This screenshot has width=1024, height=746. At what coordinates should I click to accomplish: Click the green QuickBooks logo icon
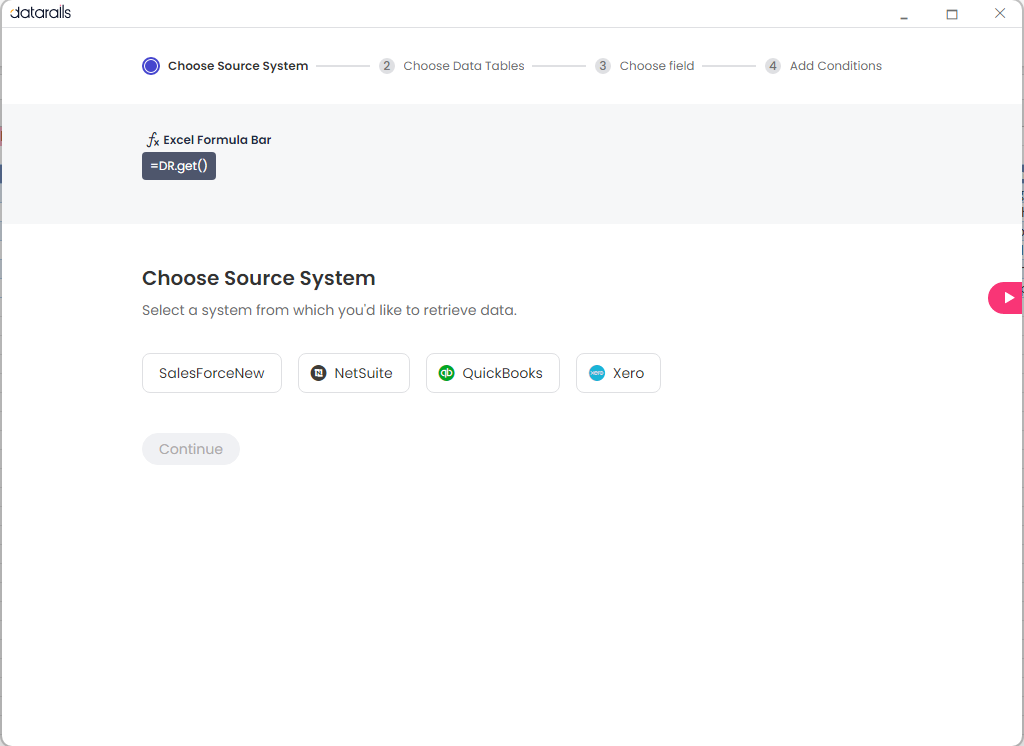[x=446, y=373]
